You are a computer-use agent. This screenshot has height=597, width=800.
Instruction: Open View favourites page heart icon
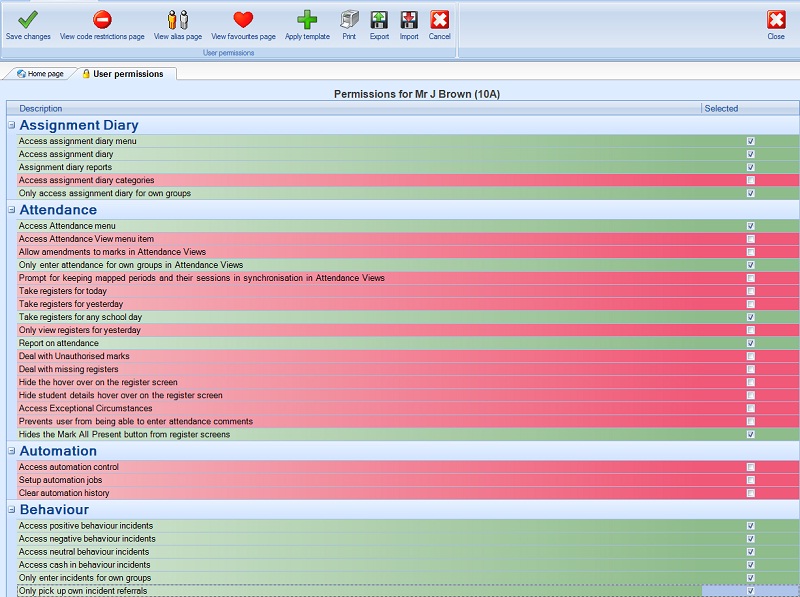tap(243, 20)
